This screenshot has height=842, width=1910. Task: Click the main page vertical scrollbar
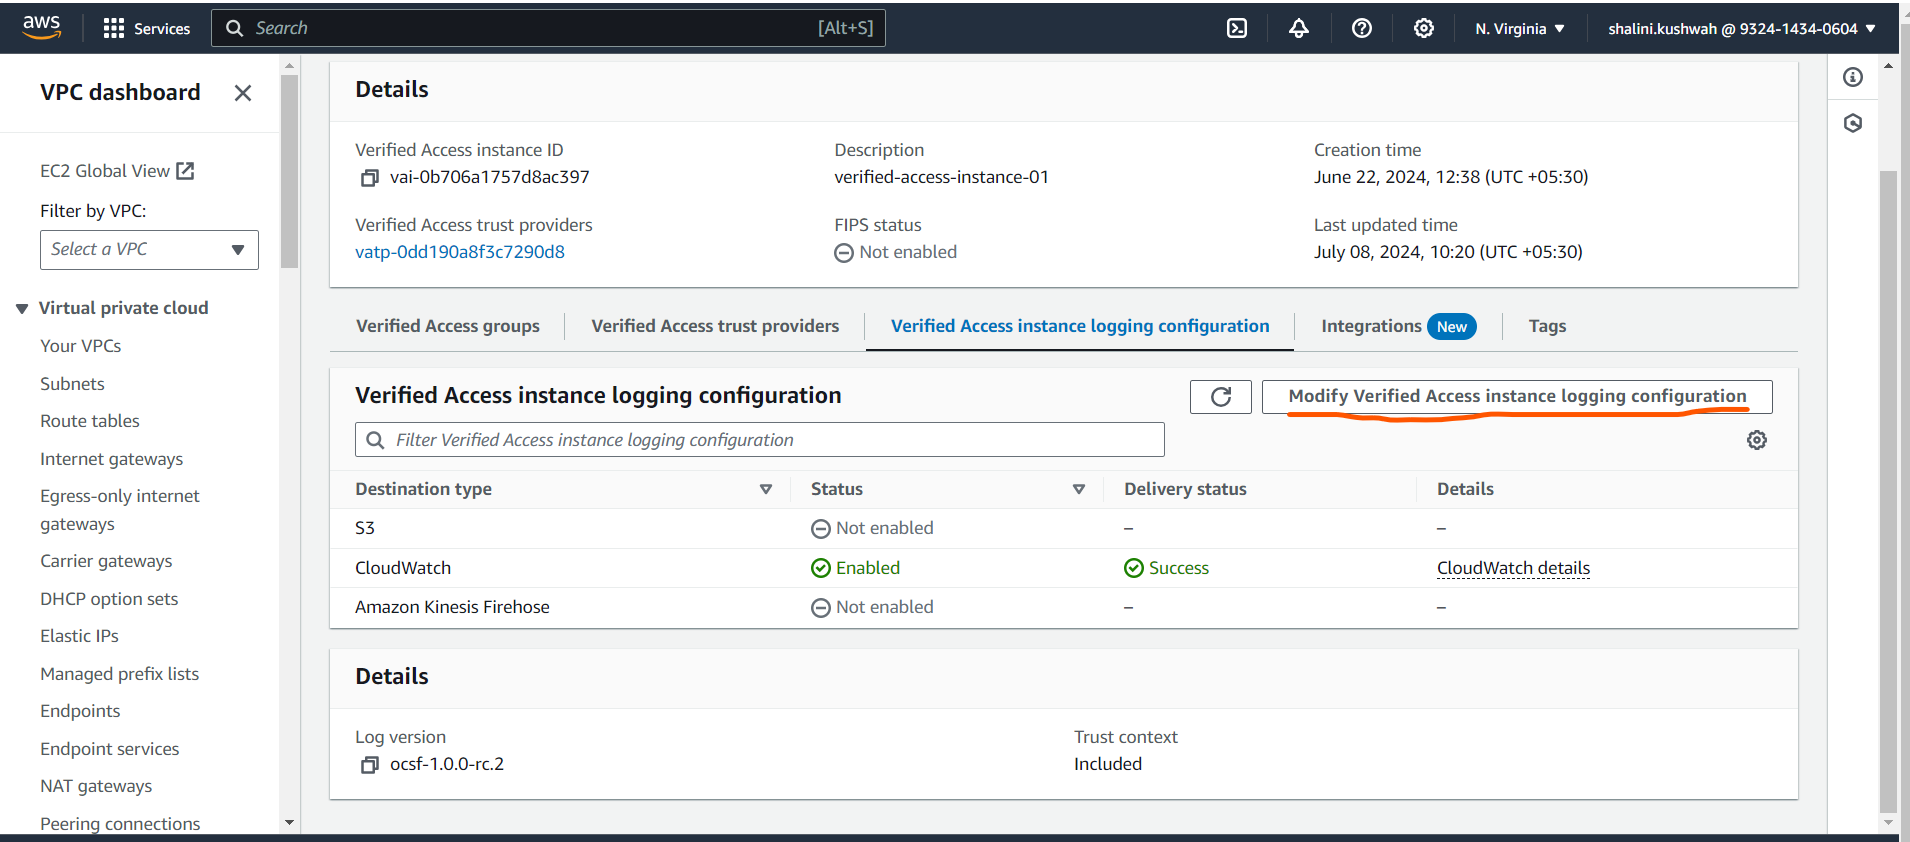click(1888, 490)
